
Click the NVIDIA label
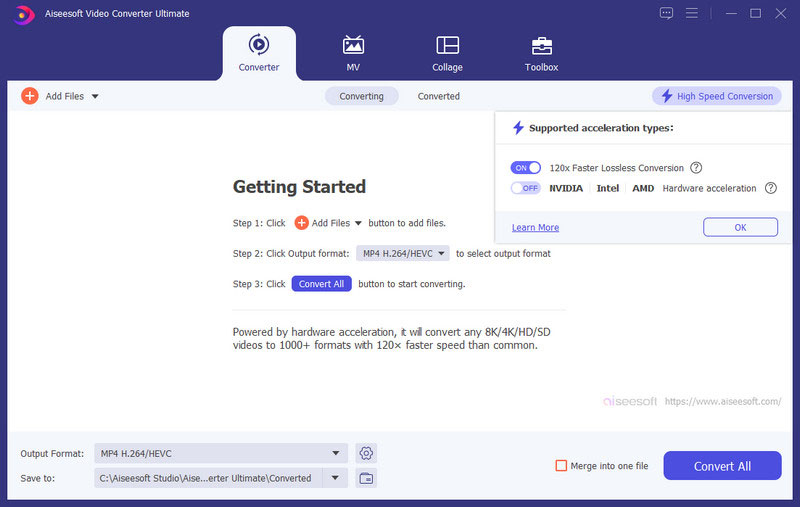point(566,188)
